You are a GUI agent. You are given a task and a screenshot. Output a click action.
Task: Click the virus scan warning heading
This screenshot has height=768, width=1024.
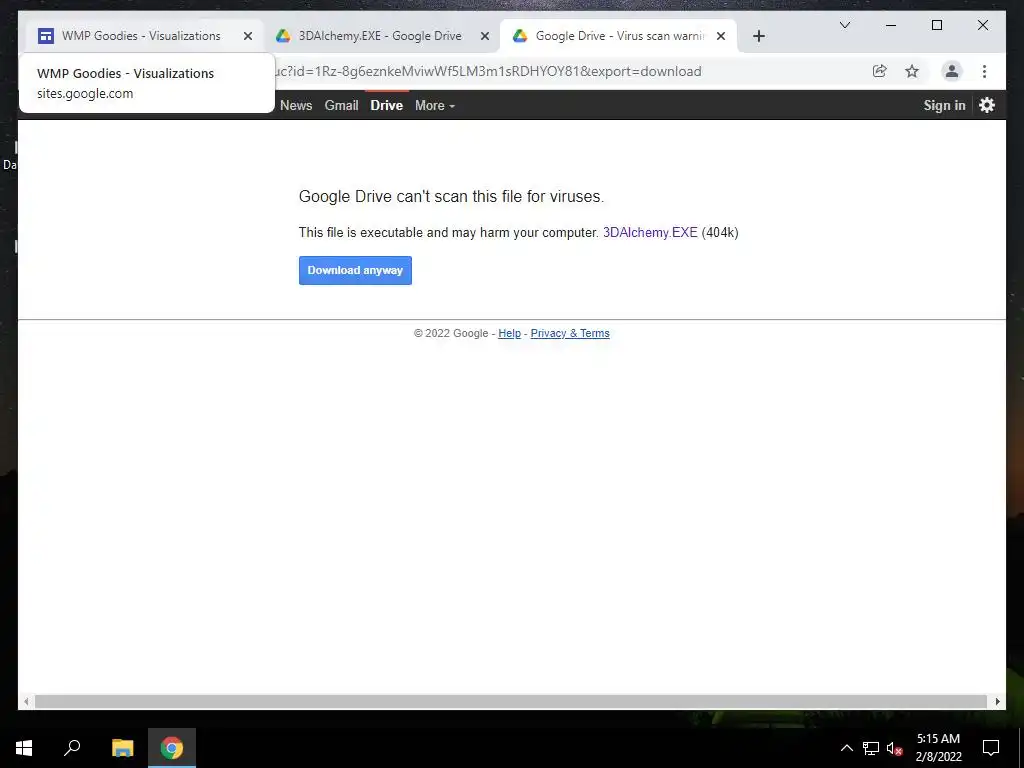451,197
